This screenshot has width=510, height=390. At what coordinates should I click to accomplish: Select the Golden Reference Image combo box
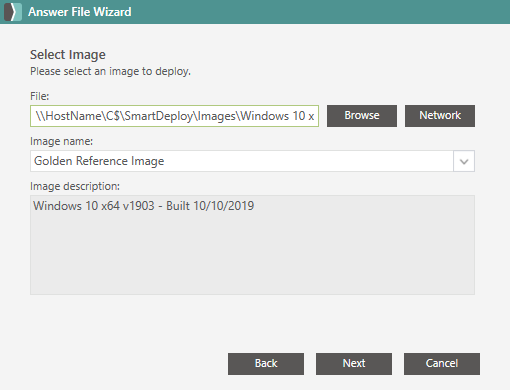tap(252, 161)
